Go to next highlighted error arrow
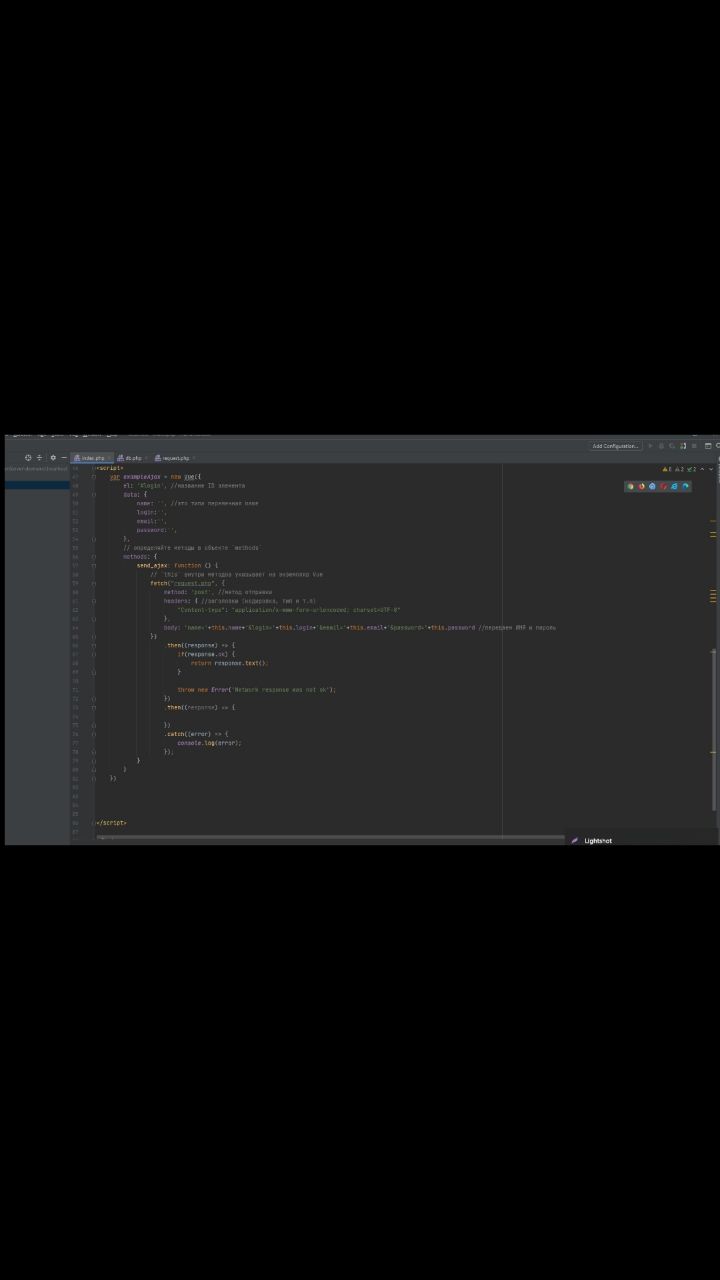Image resolution: width=720 pixels, height=1280 pixels. [x=711, y=469]
